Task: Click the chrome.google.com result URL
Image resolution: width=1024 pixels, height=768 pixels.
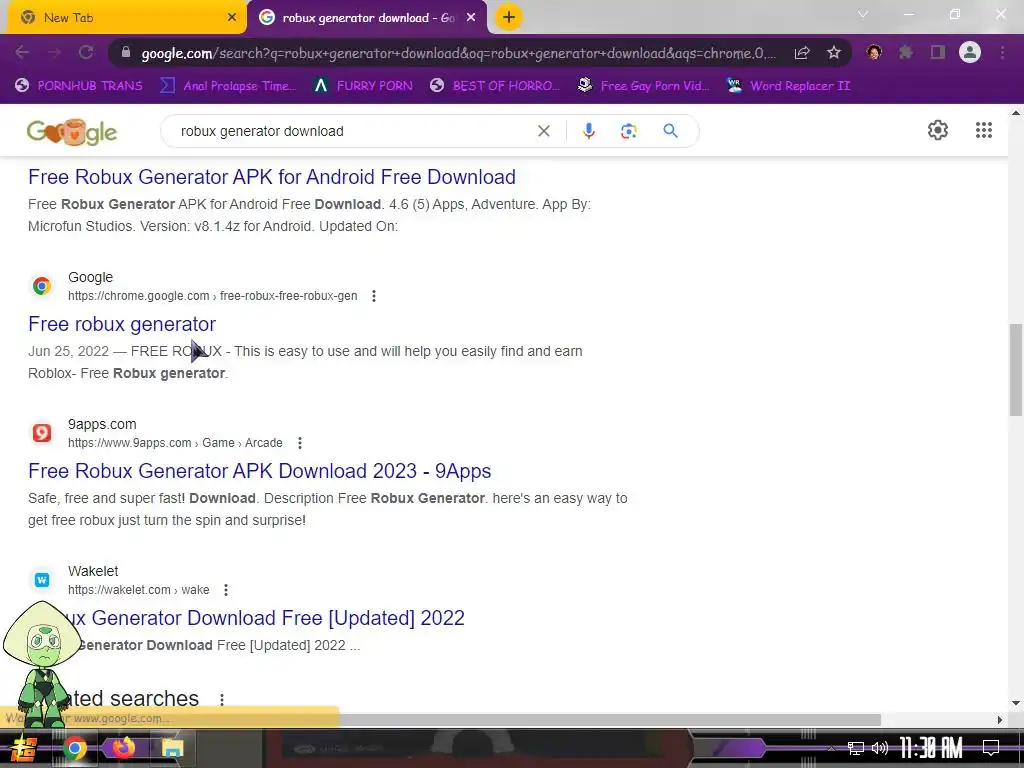Action: pos(212,296)
